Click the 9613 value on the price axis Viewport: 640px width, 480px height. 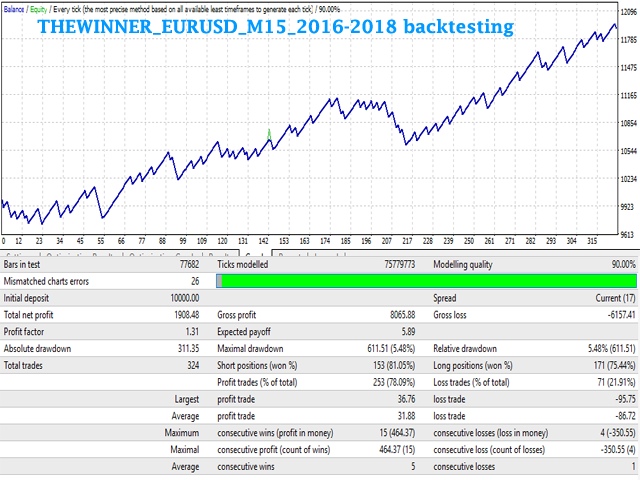click(629, 234)
